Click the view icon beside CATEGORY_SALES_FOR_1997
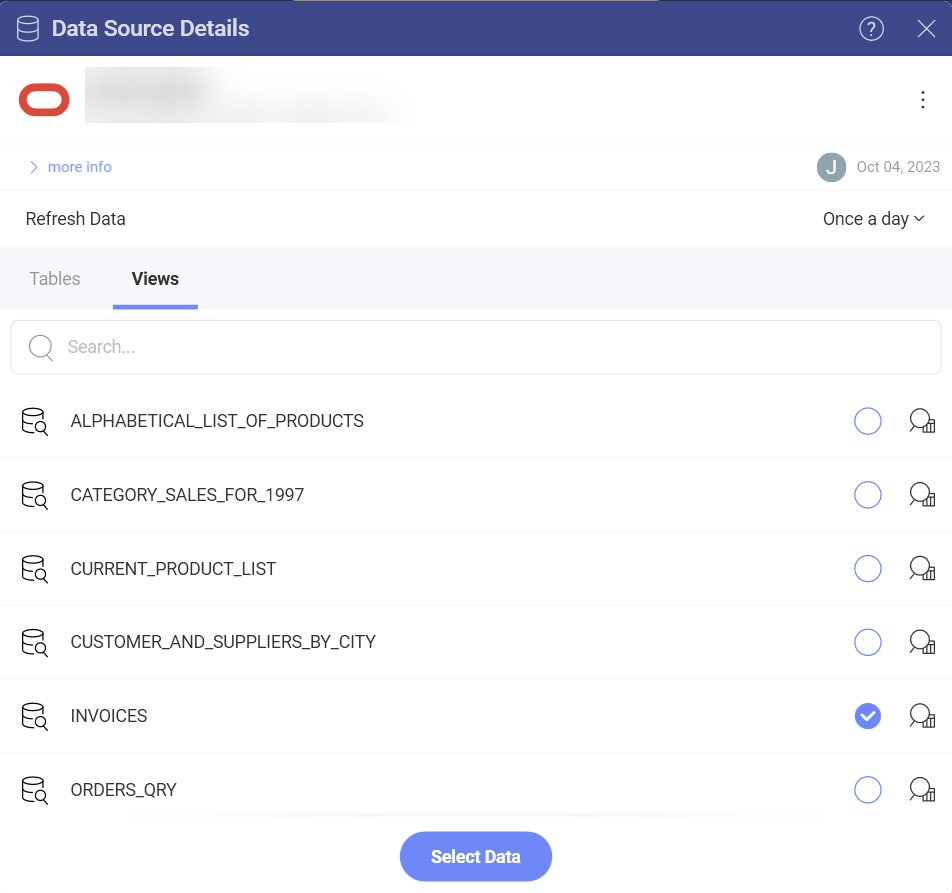The height and width of the screenshot is (893, 952). tap(35, 495)
